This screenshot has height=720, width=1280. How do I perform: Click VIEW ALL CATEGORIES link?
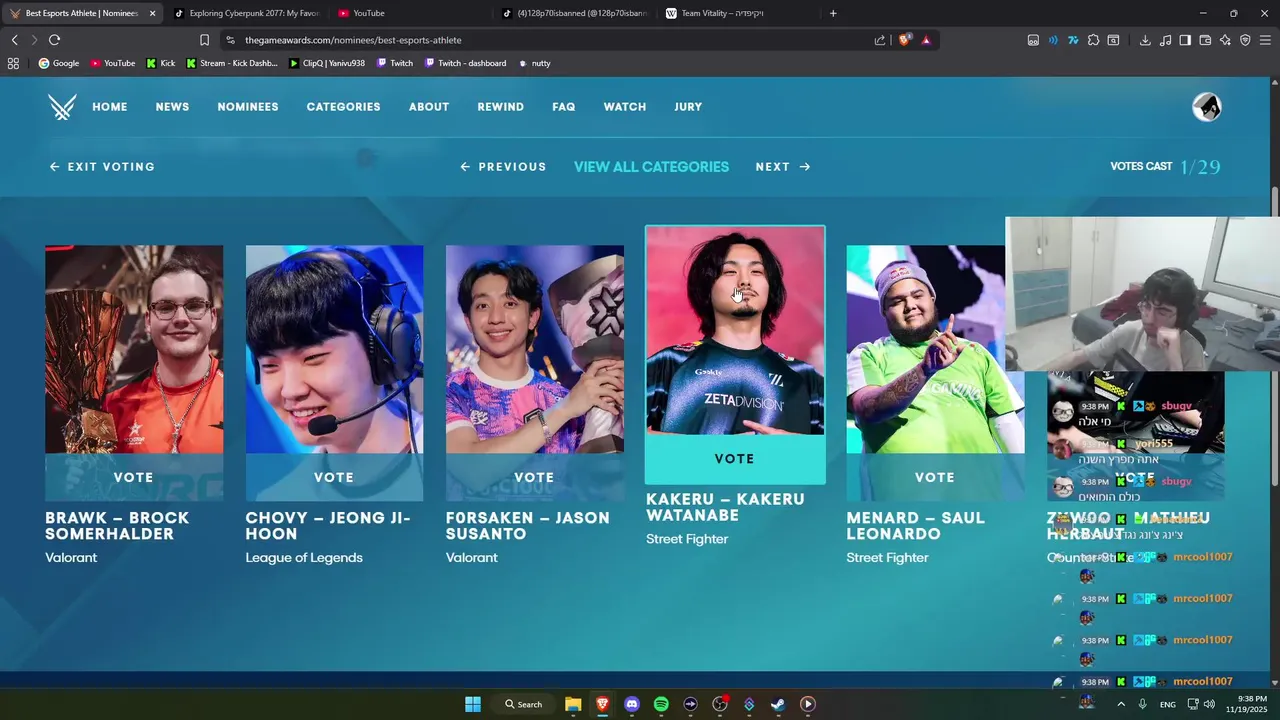(651, 167)
